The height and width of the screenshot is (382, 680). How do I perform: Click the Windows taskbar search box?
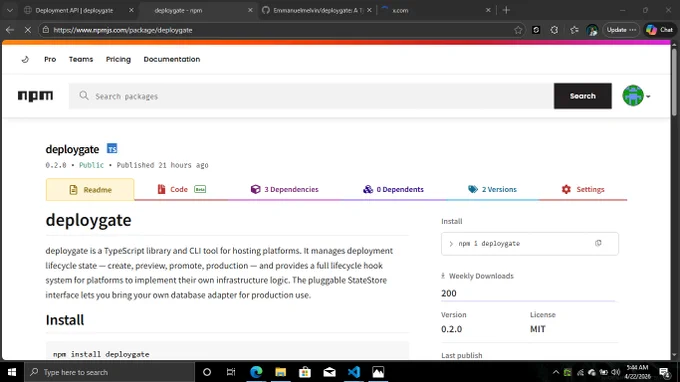109,372
